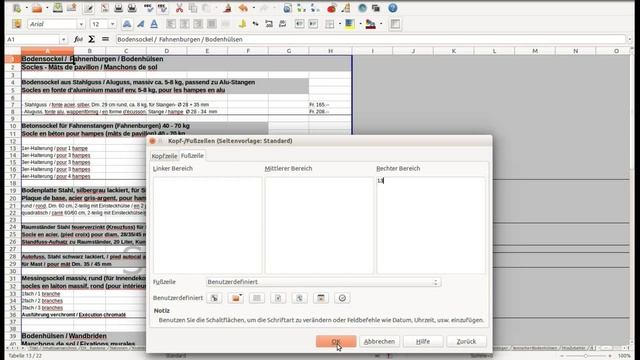640x360 pixels.
Task: Toggle italic formatting
Action: point(140,24)
